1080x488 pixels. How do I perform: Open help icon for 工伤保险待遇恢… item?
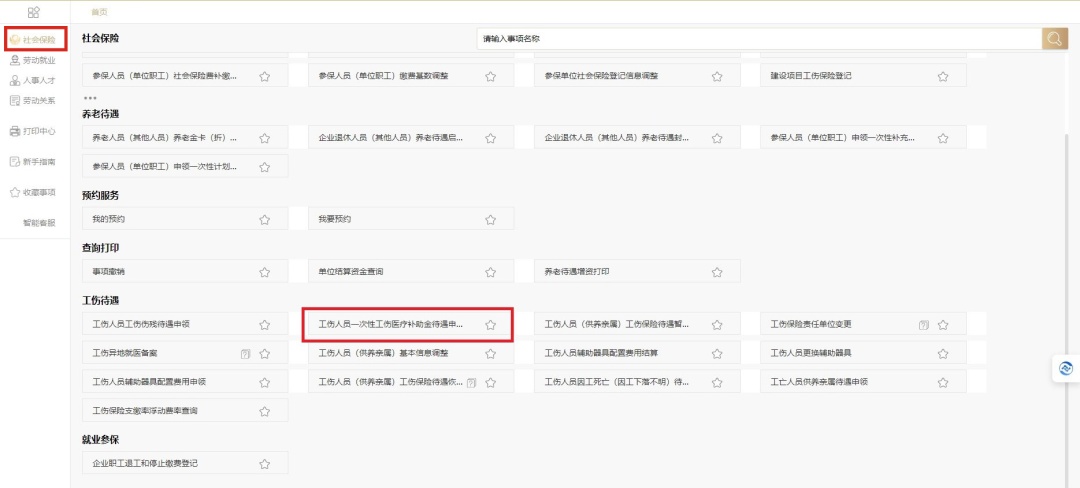(x=471, y=383)
